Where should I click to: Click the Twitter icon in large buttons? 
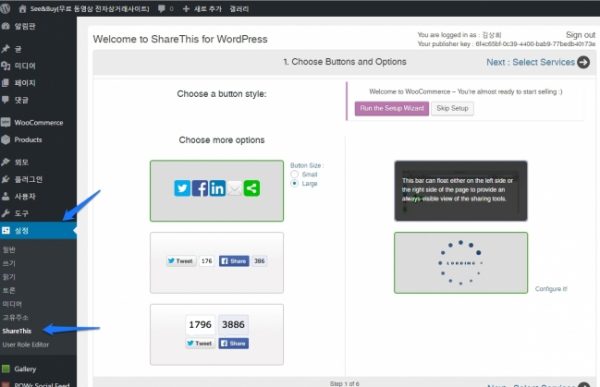click(x=182, y=188)
